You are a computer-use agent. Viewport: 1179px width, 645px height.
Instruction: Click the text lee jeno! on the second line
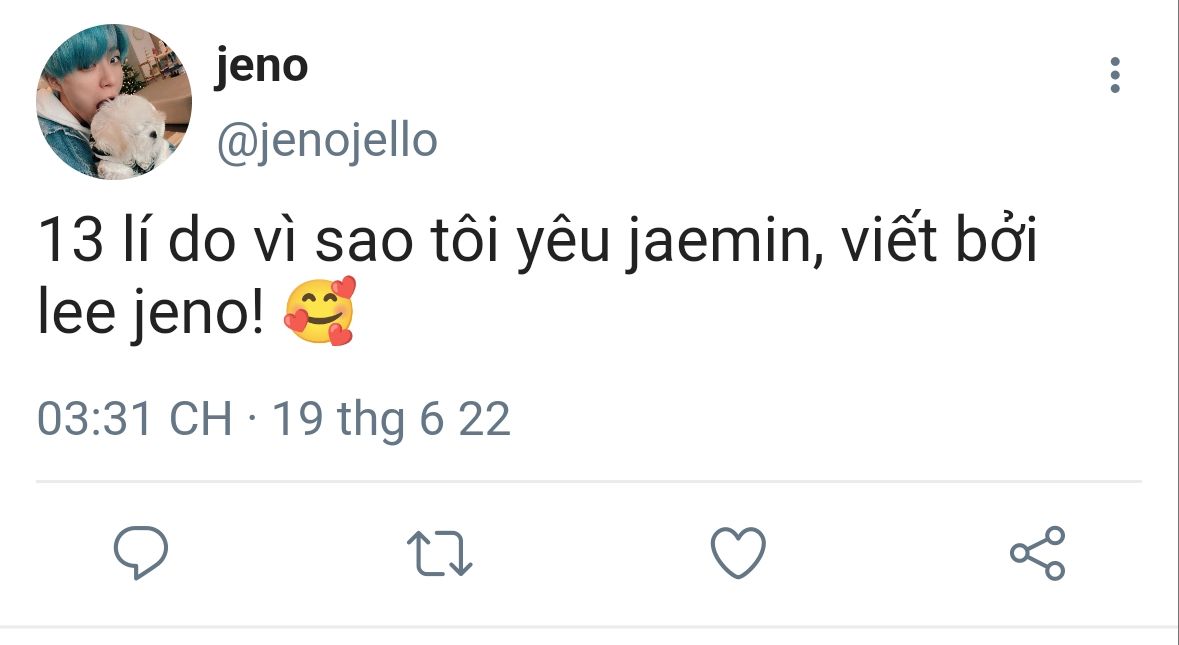151,313
